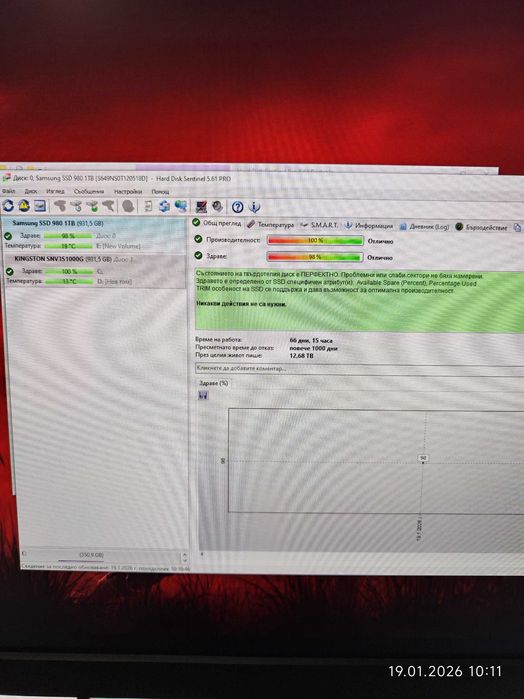This screenshot has height=699, width=524.
Task: Click the fourth disk test toolbar icon
Action: (108, 206)
